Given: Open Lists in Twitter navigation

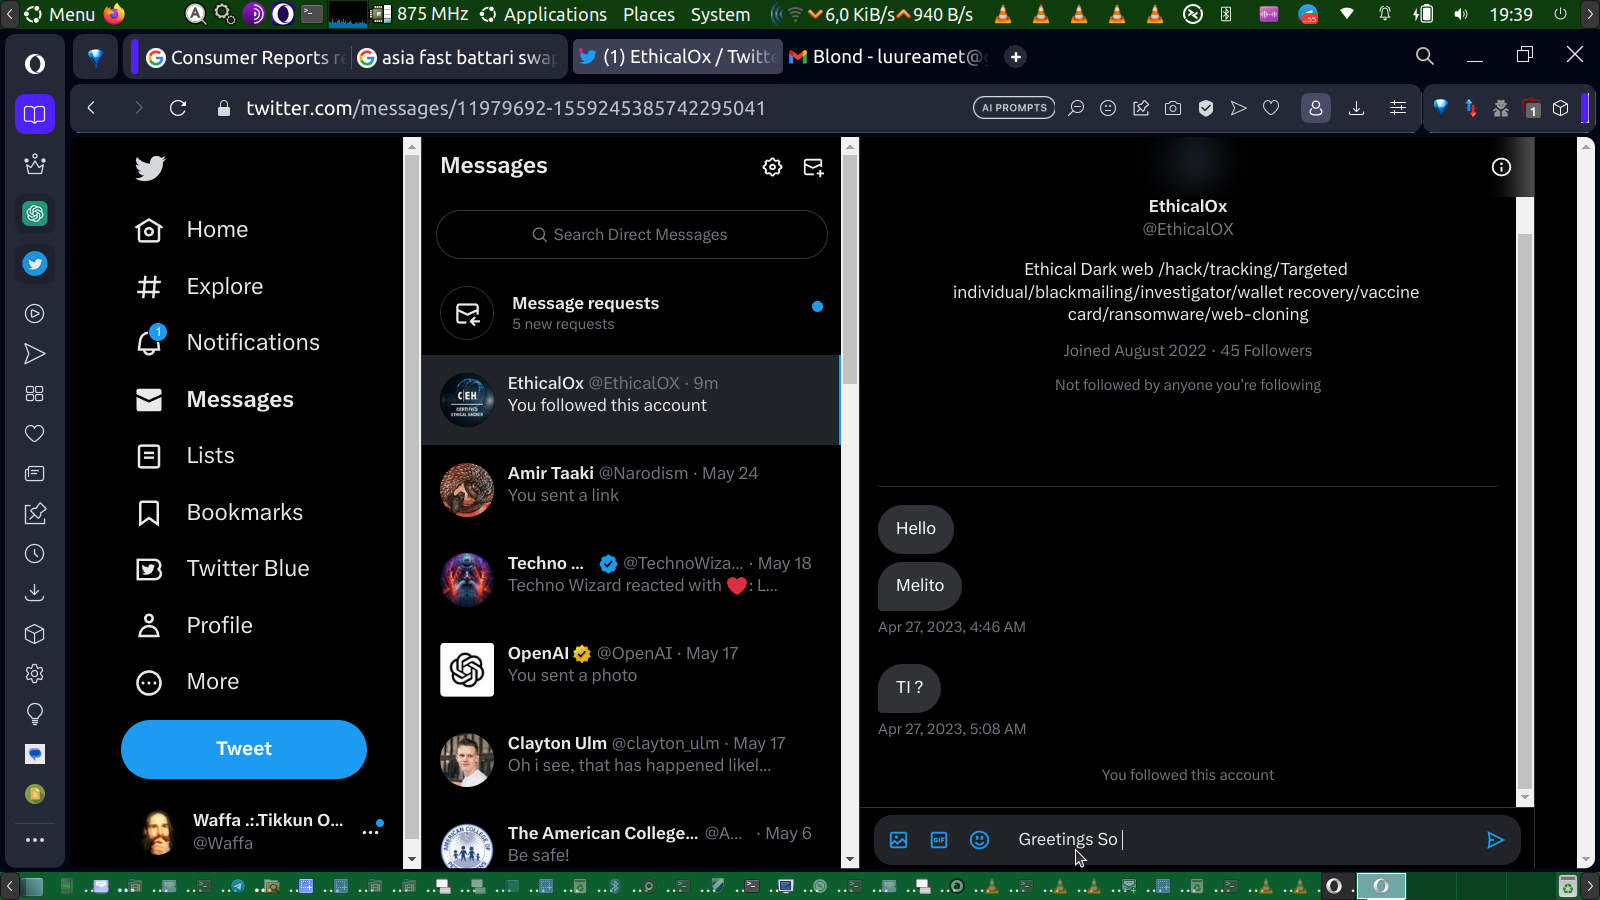Looking at the screenshot, I should coord(185,456).
